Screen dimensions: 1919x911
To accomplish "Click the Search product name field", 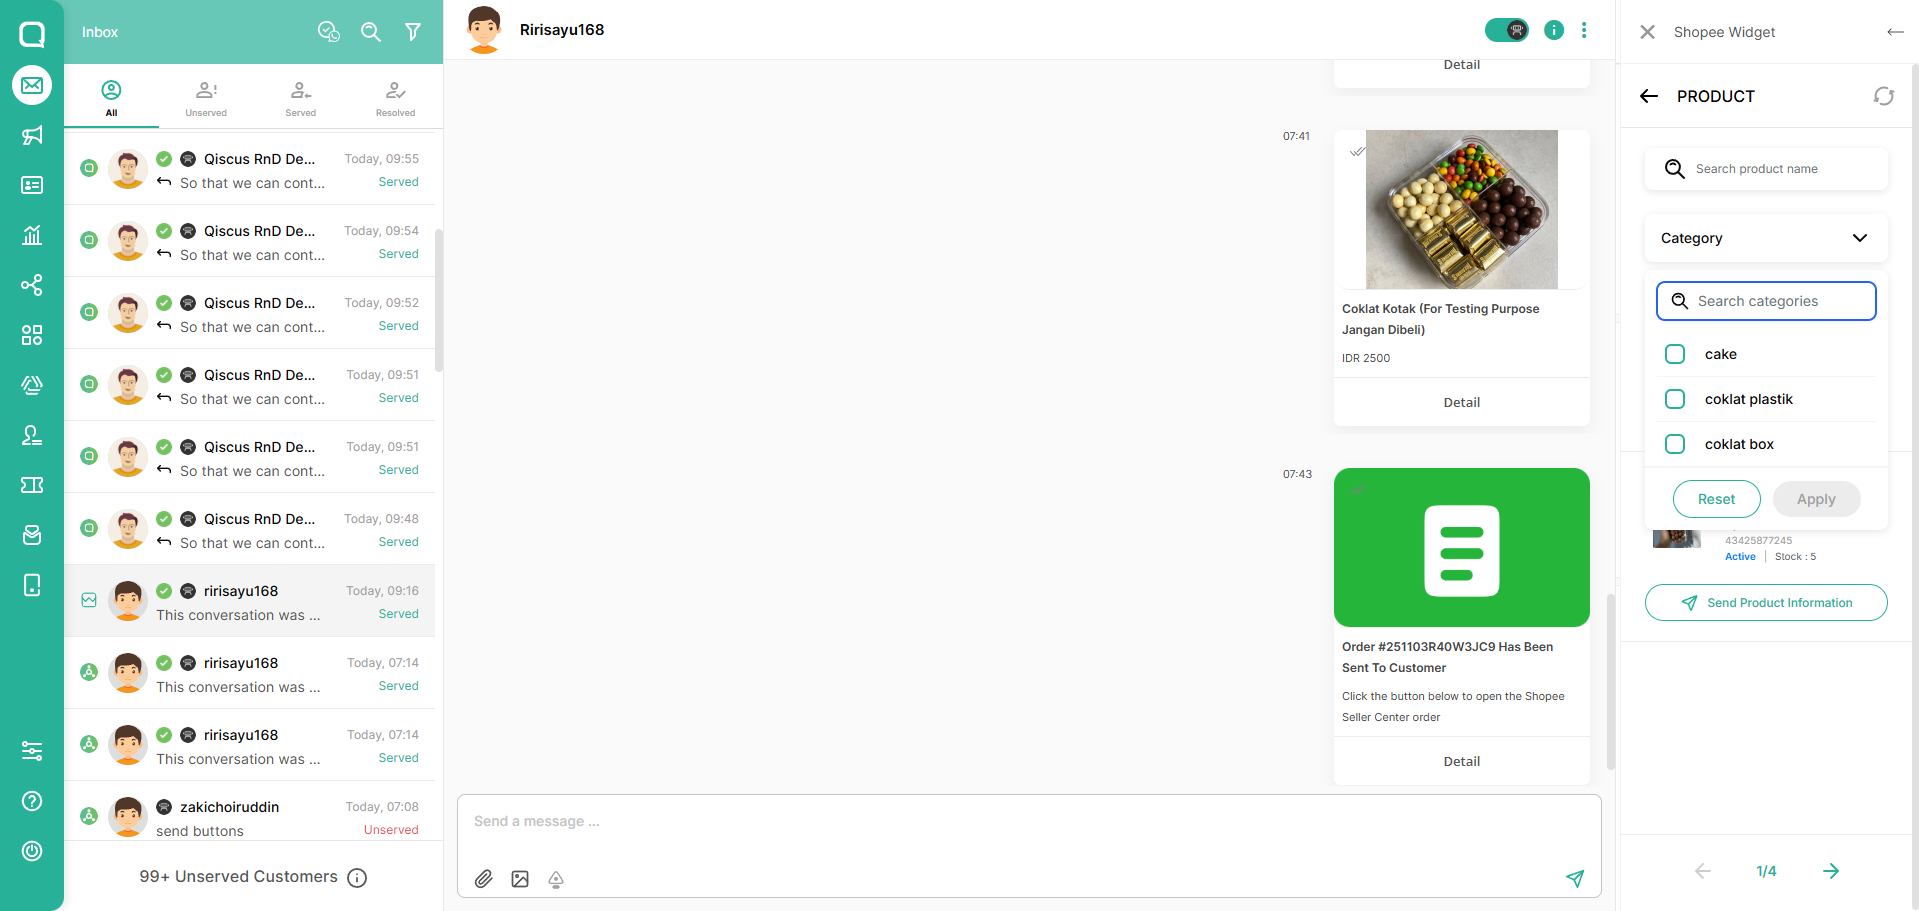I will click(x=1766, y=169).
